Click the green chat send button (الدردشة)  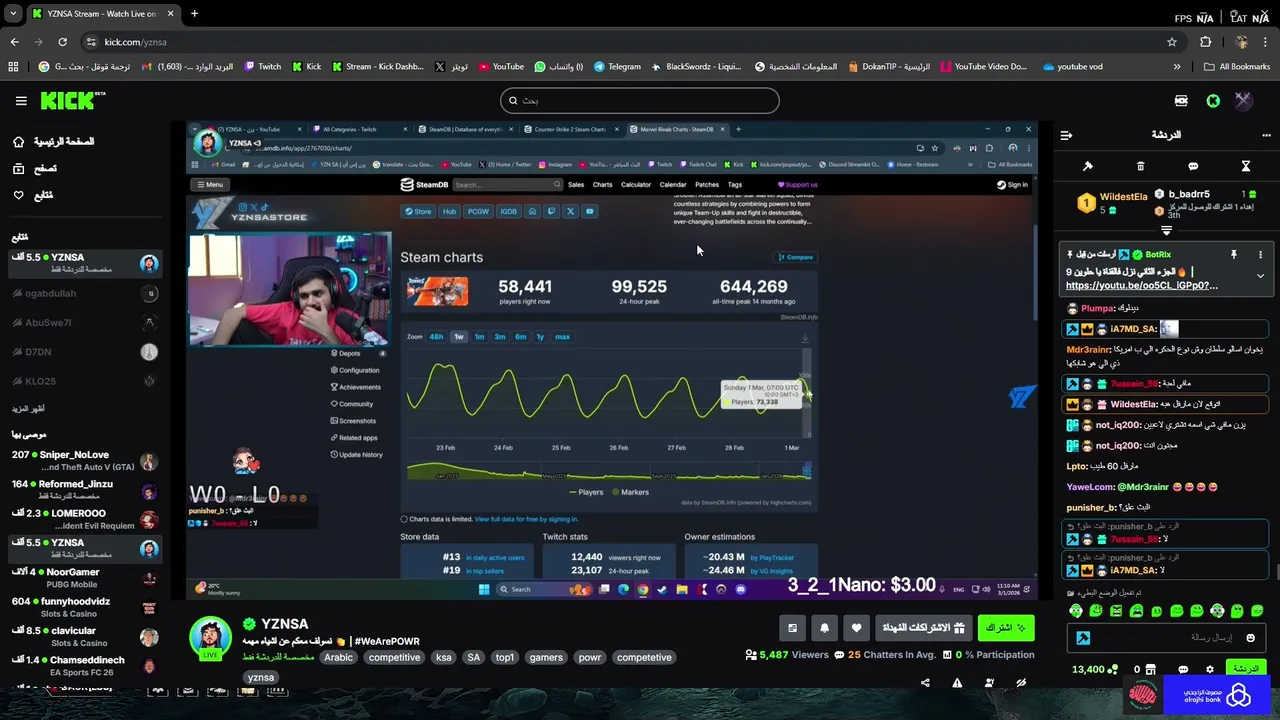[x=1245, y=669]
